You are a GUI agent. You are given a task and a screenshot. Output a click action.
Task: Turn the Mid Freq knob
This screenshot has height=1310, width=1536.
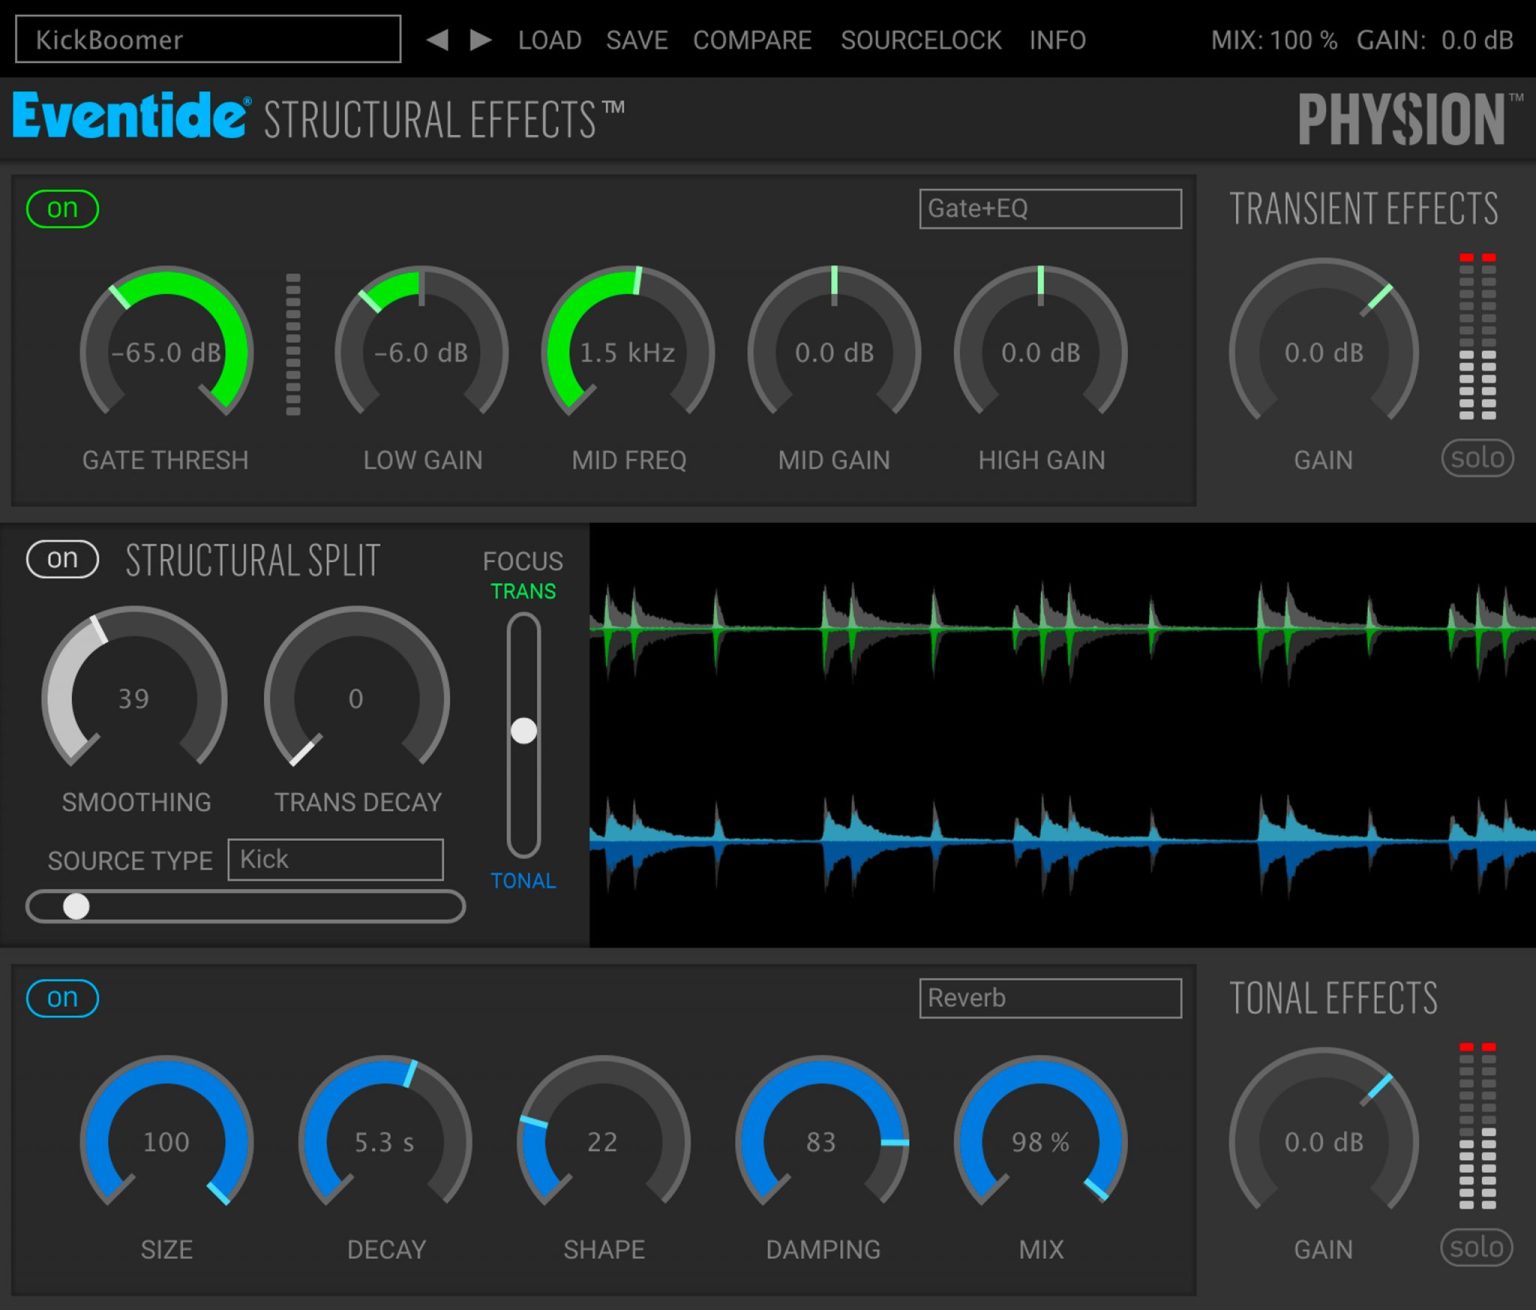628,352
